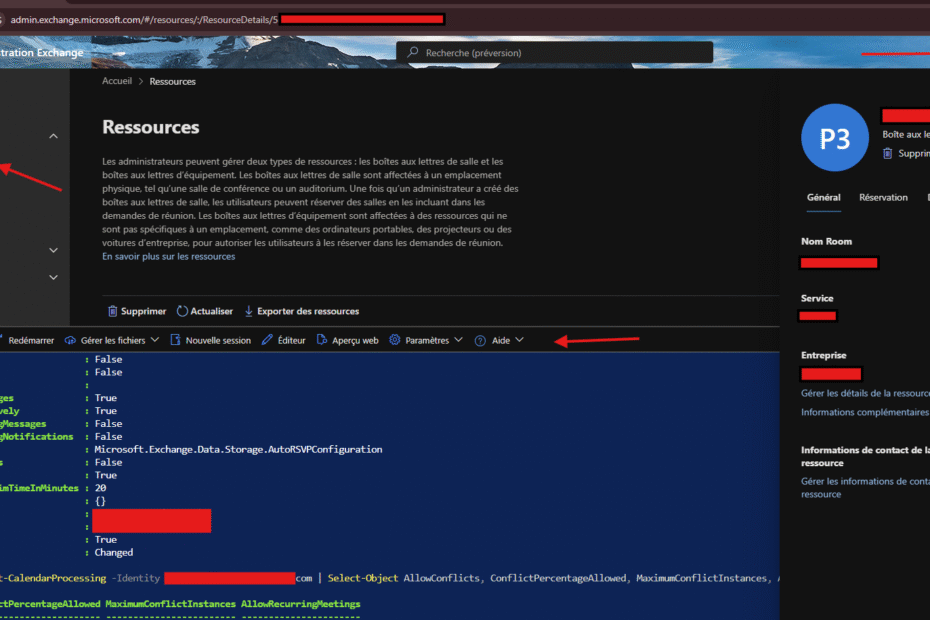The image size is (930, 620).
Task: Refresh the list with the Actualiser icon
Action: [x=182, y=311]
